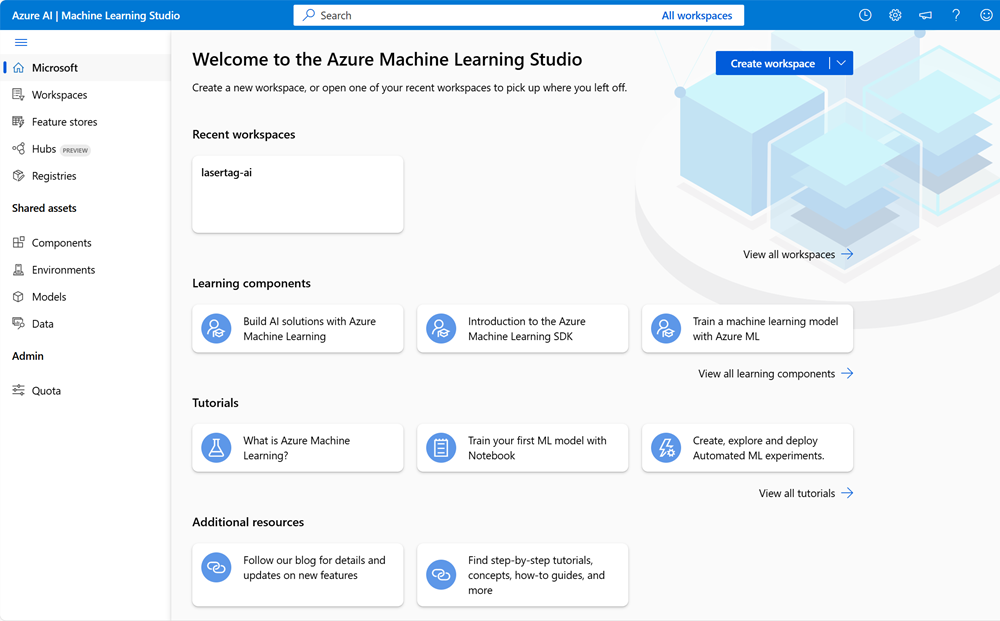The image size is (1000, 621).
Task: Click the megaphone announcements icon
Action: tap(925, 15)
